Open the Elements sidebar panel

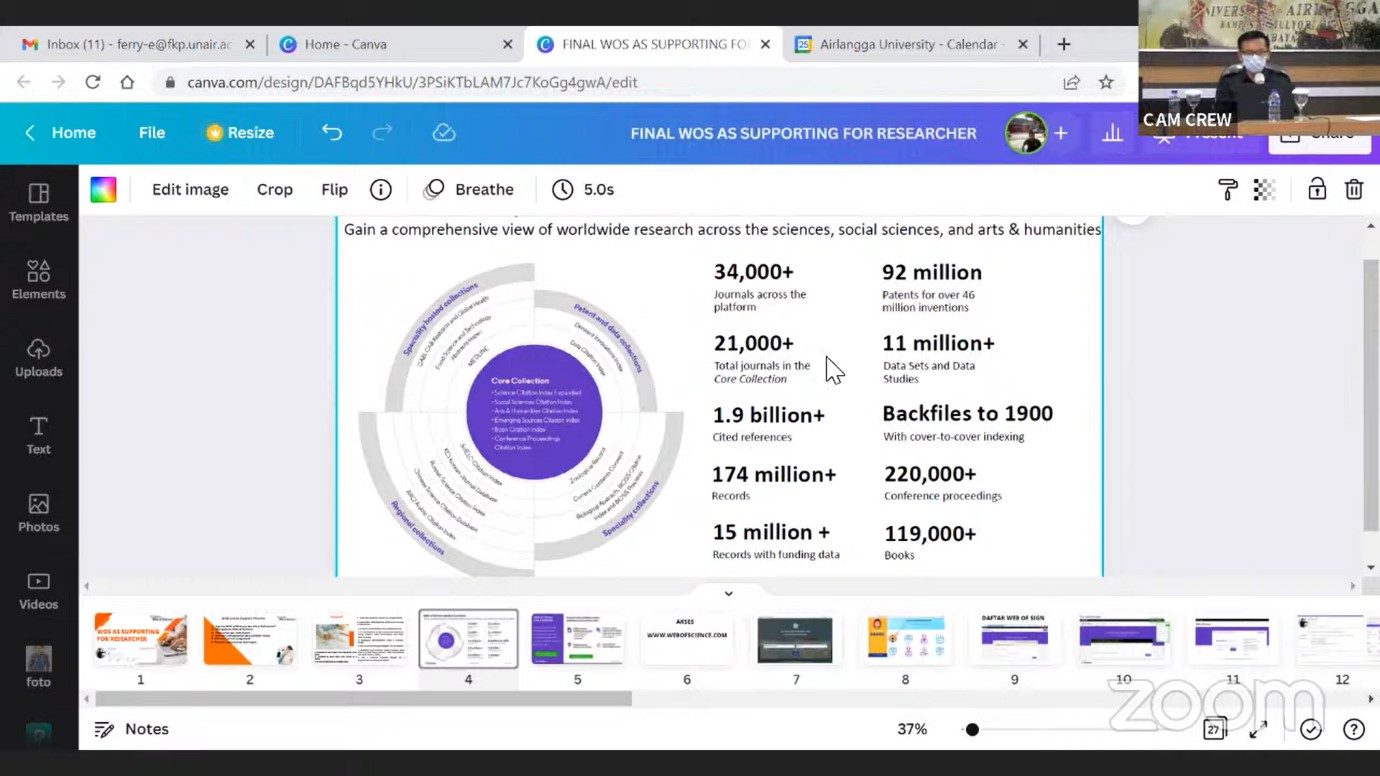(38, 279)
